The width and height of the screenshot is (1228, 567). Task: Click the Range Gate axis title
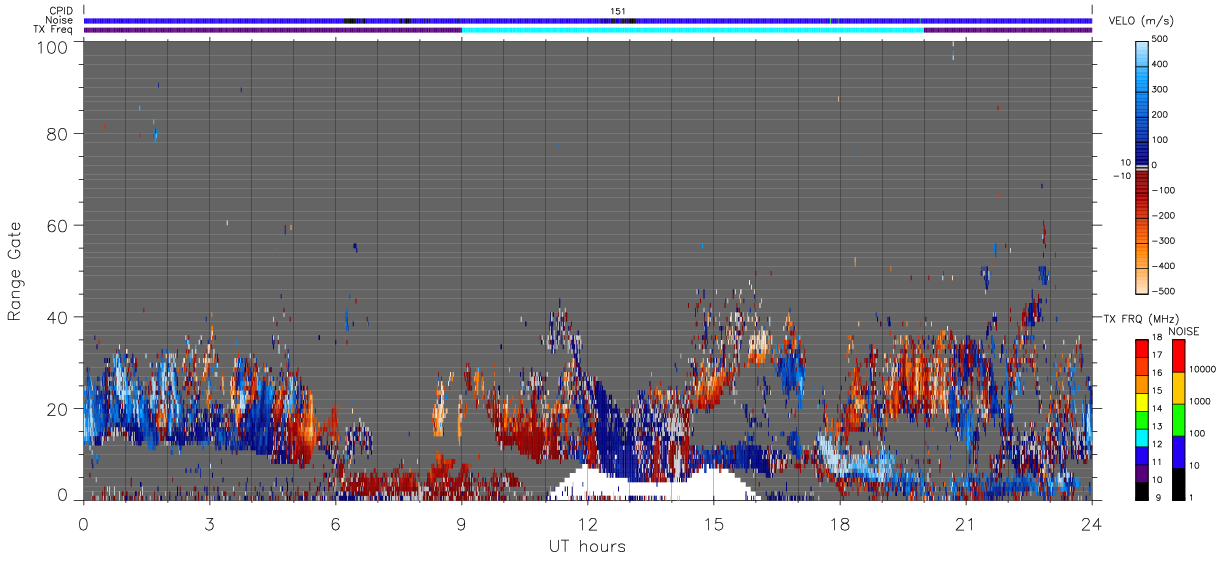[14, 270]
